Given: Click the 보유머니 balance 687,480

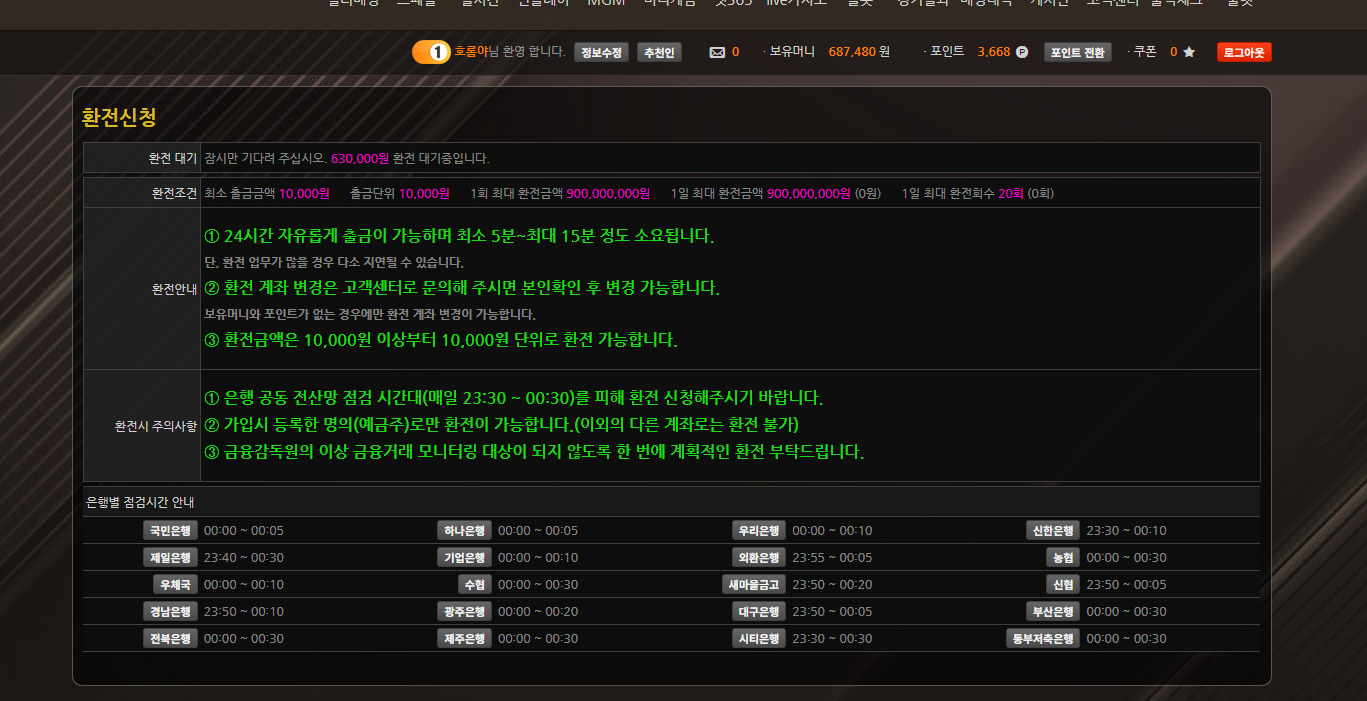Looking at the screenshot, I should 852,52.
